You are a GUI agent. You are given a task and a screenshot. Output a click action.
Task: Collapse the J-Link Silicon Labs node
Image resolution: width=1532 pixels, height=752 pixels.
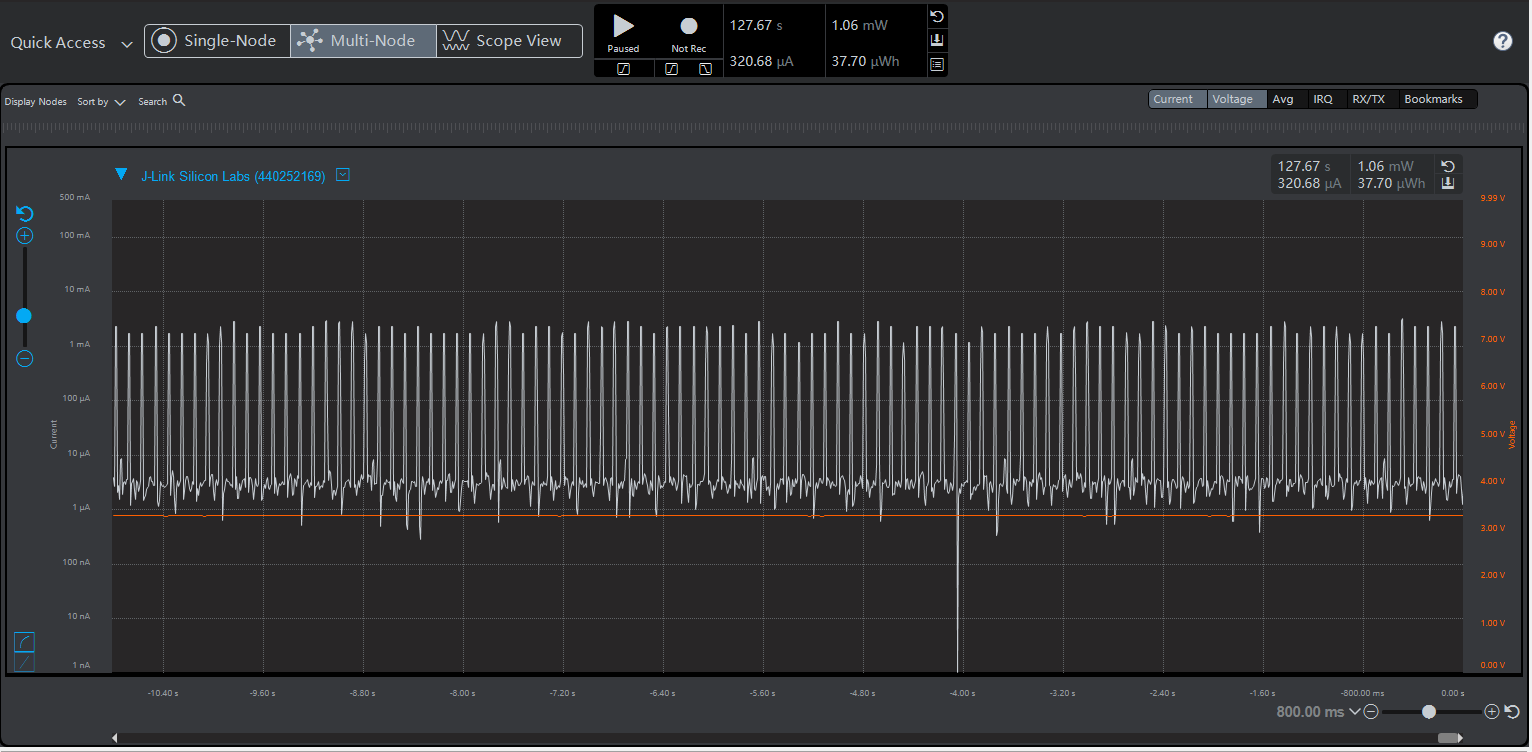click(121, 175)
